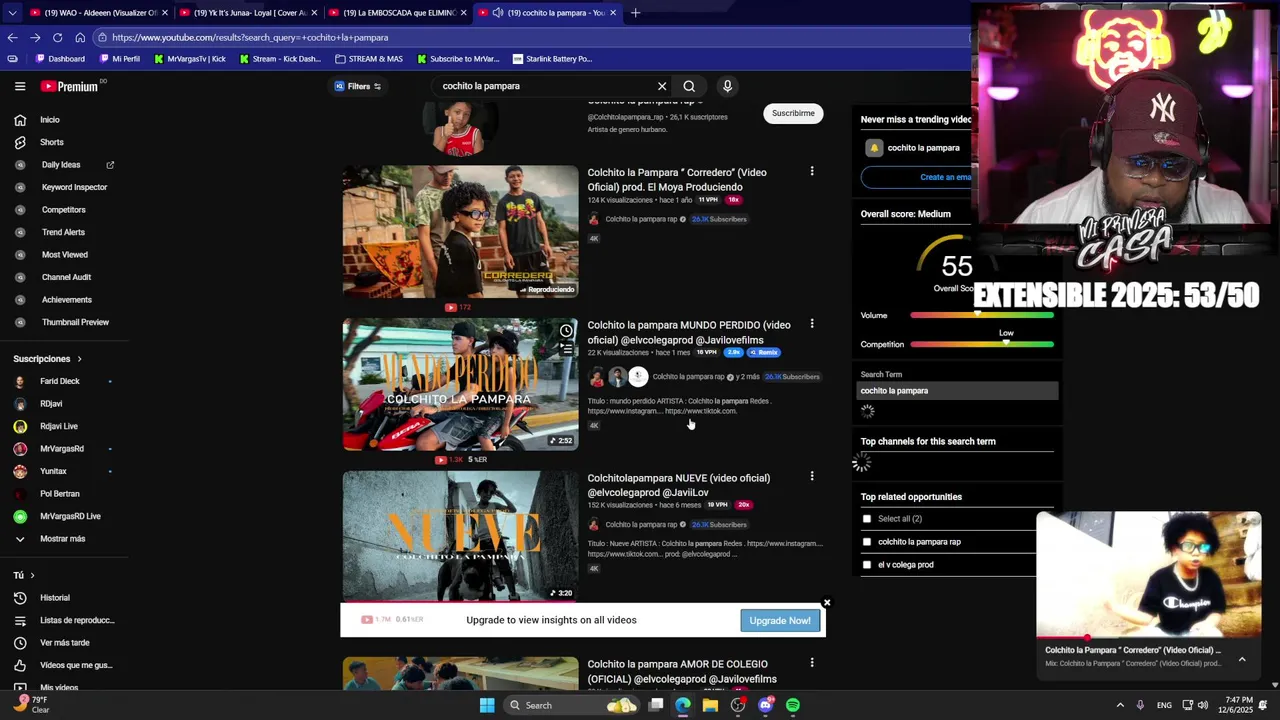
Task: Open the YouTube hamburger menu
Action: [20, 86]
